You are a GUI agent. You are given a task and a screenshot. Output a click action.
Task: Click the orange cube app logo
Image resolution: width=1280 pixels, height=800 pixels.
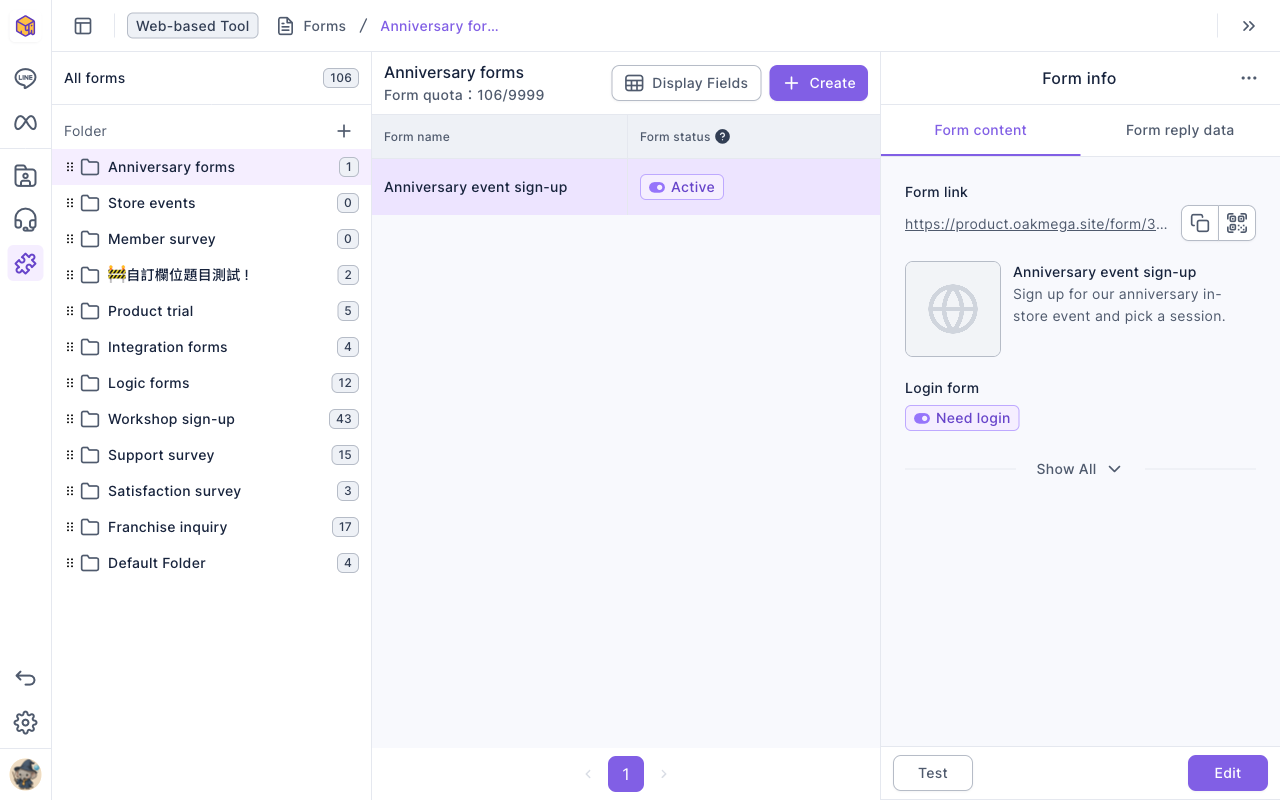click(25, 26)
